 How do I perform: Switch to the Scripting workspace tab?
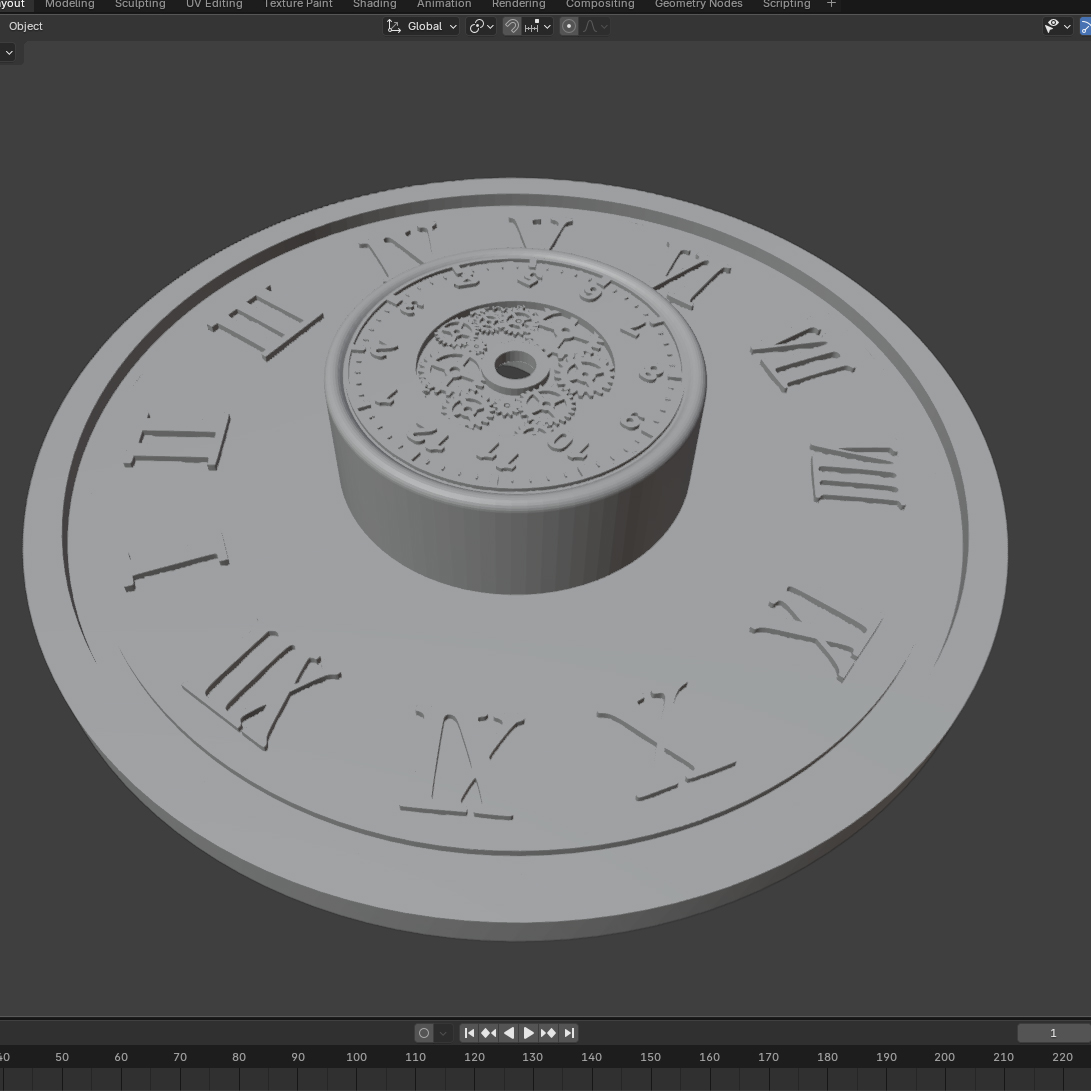click(786, 4)
